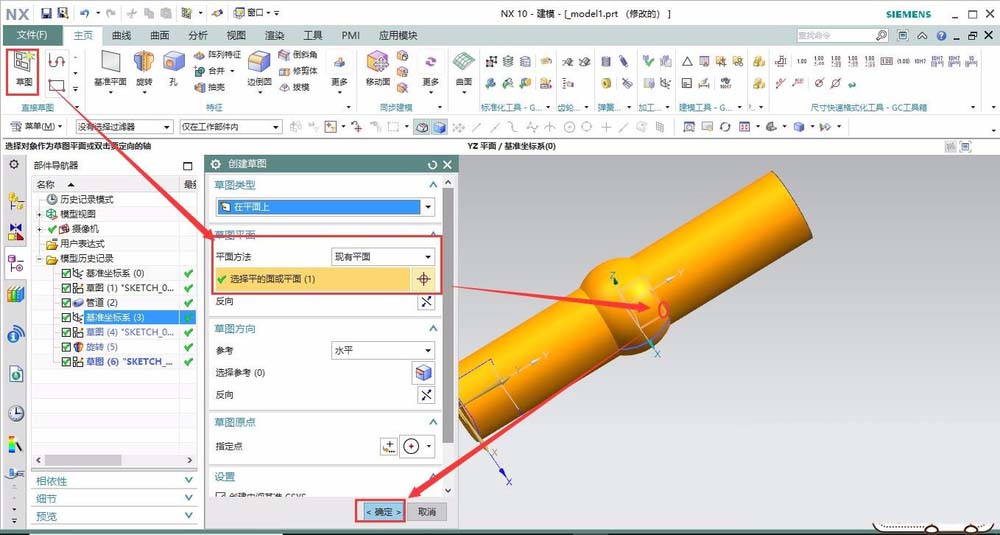
Task: Click the 反向 reverse icon under 平面方法
Action: [x=426, y=302]
